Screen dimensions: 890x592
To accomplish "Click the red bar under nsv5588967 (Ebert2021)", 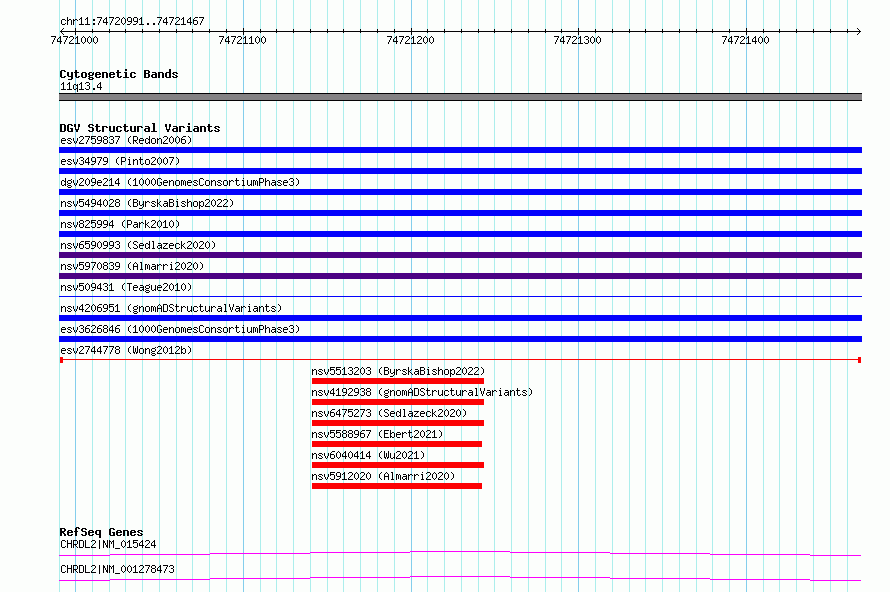I will point(396,444).
